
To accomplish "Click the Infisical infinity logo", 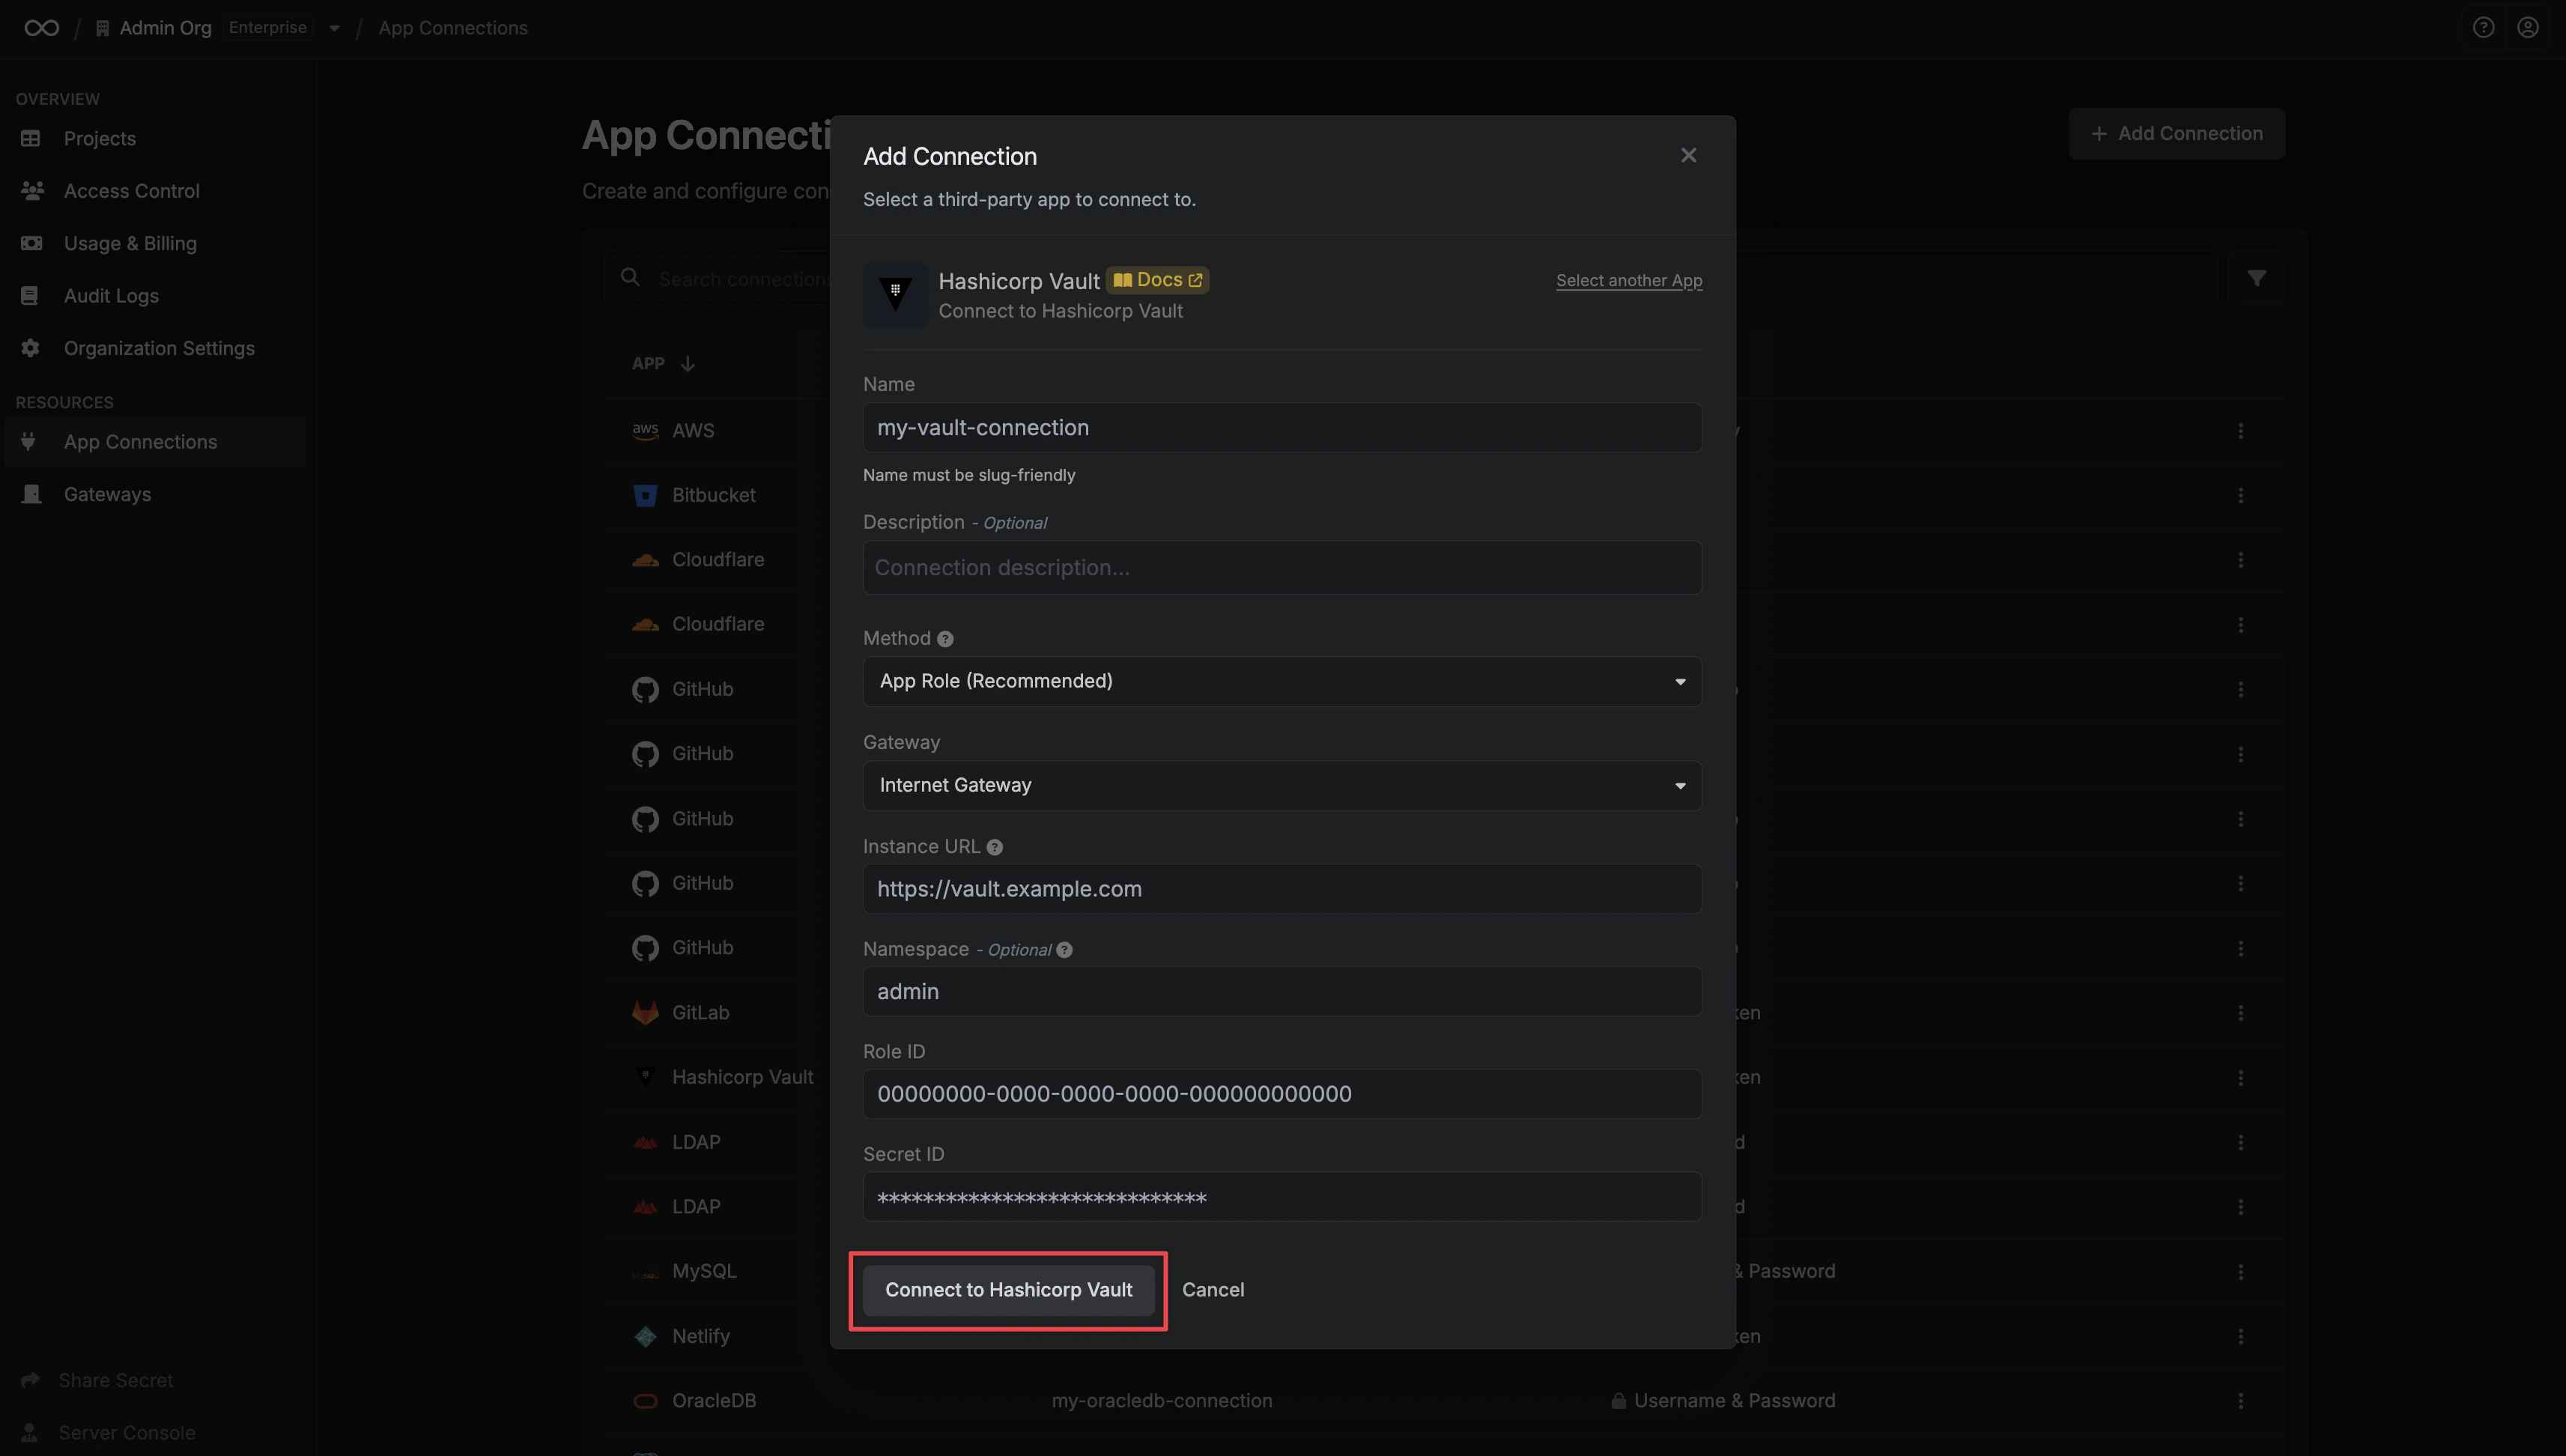I will pyautogui.click(x=41, y=28).
